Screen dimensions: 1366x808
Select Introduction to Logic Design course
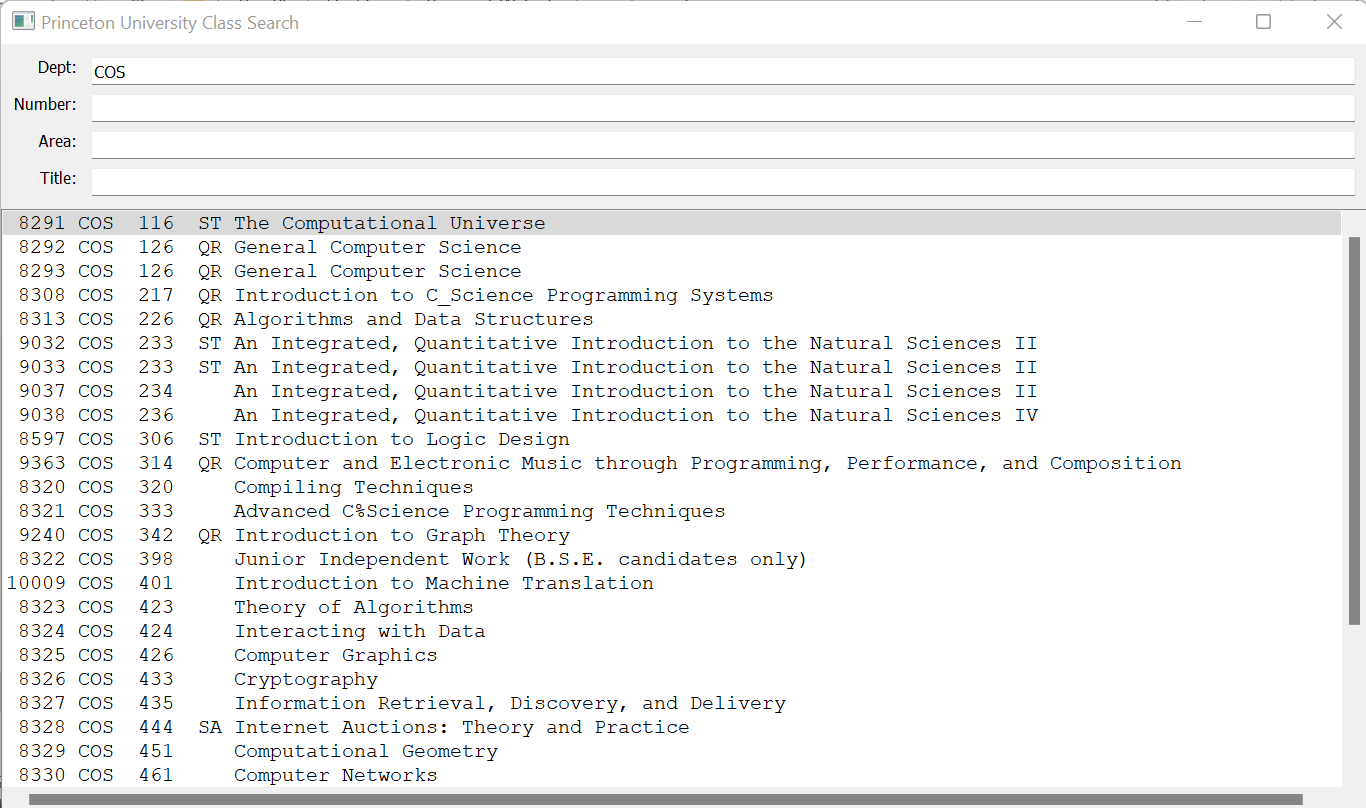(672, 439)
